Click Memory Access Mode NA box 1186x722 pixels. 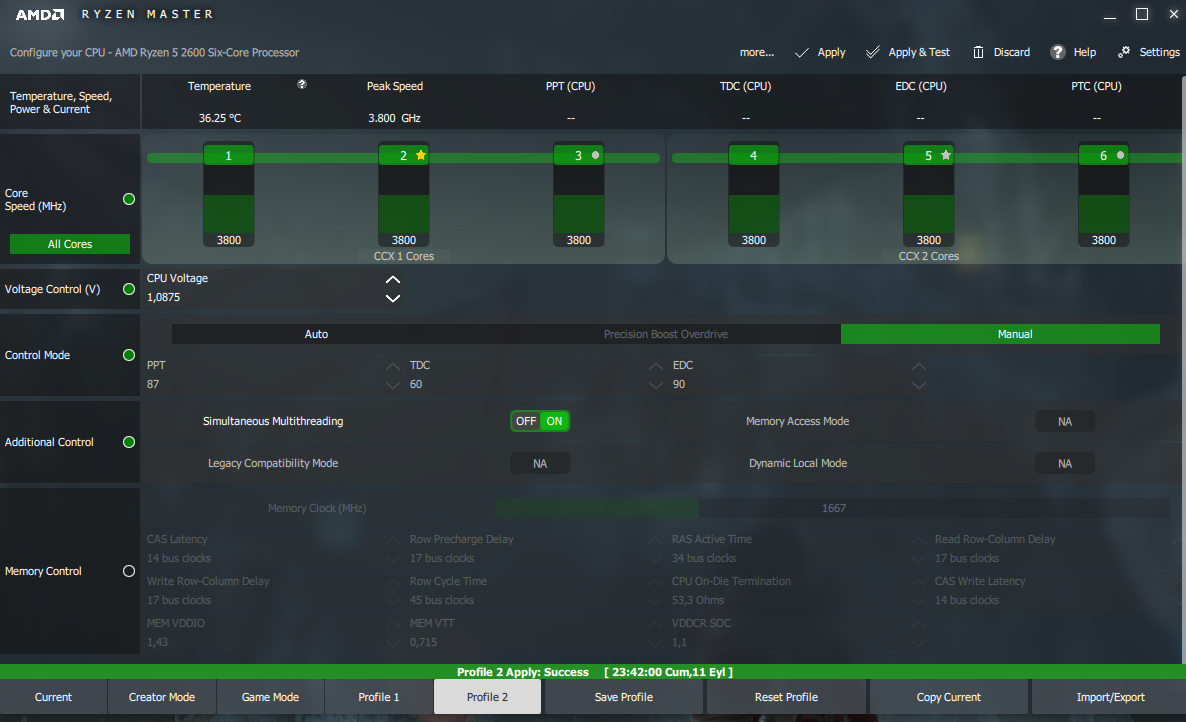tap(1064, 421)
